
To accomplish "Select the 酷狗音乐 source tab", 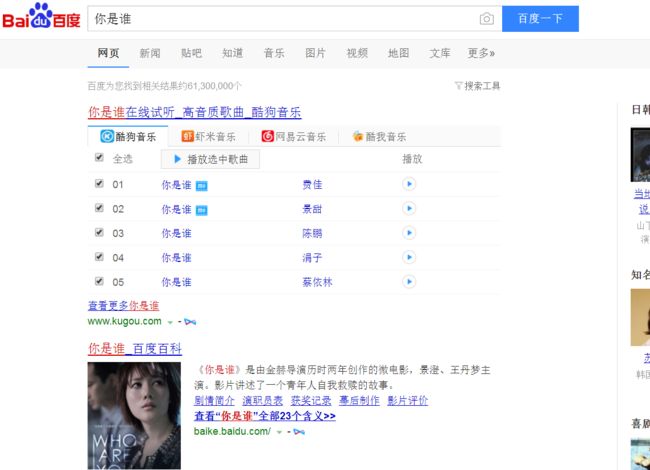I will point(128,136).
